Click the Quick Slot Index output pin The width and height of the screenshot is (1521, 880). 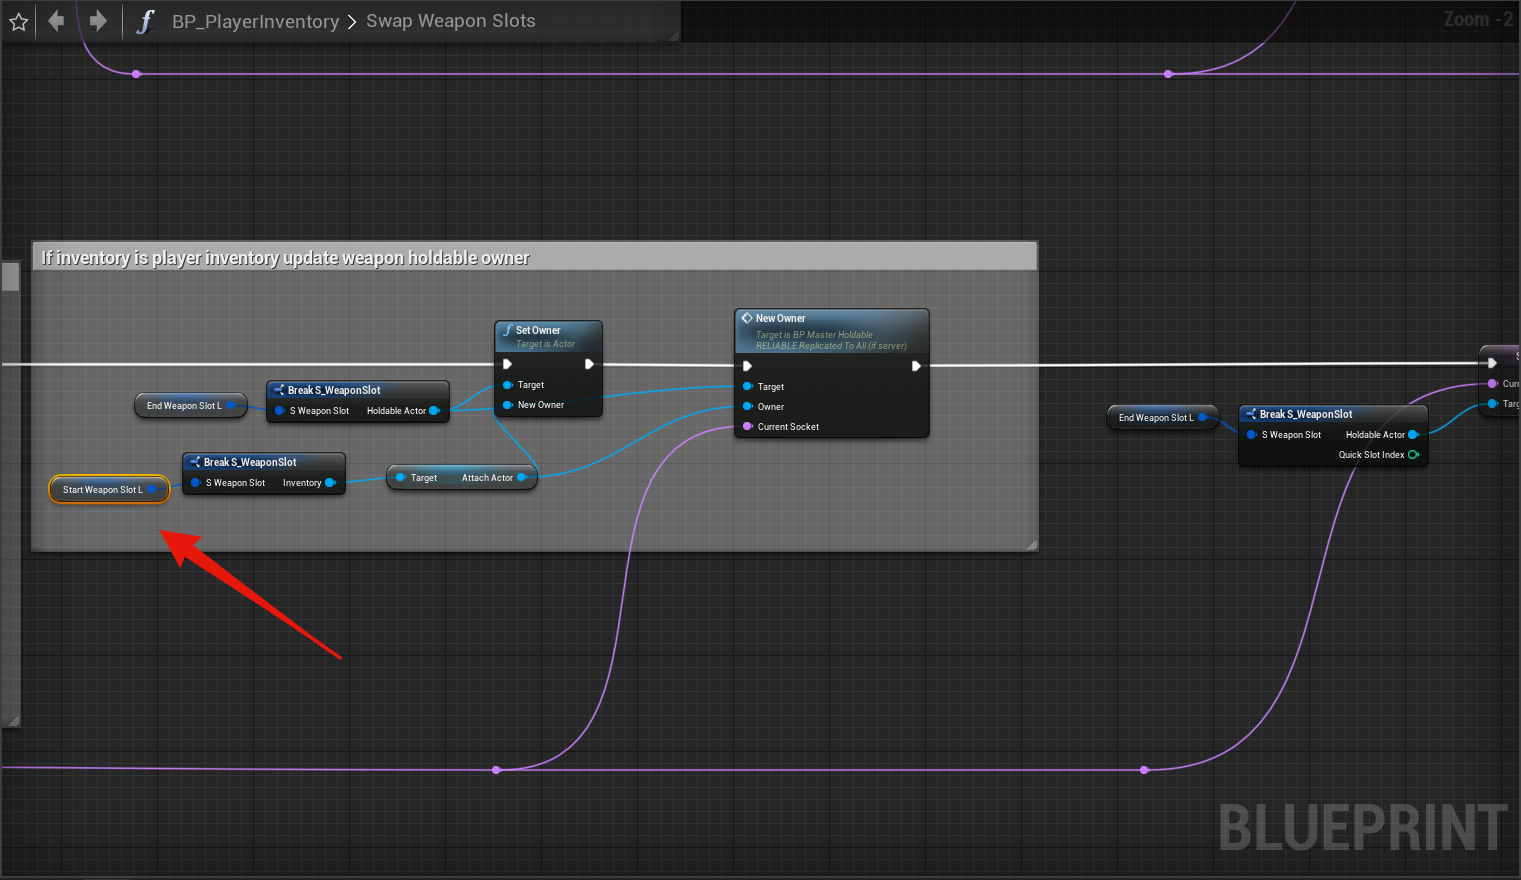pyautogui.click(x=1413, y=455)
